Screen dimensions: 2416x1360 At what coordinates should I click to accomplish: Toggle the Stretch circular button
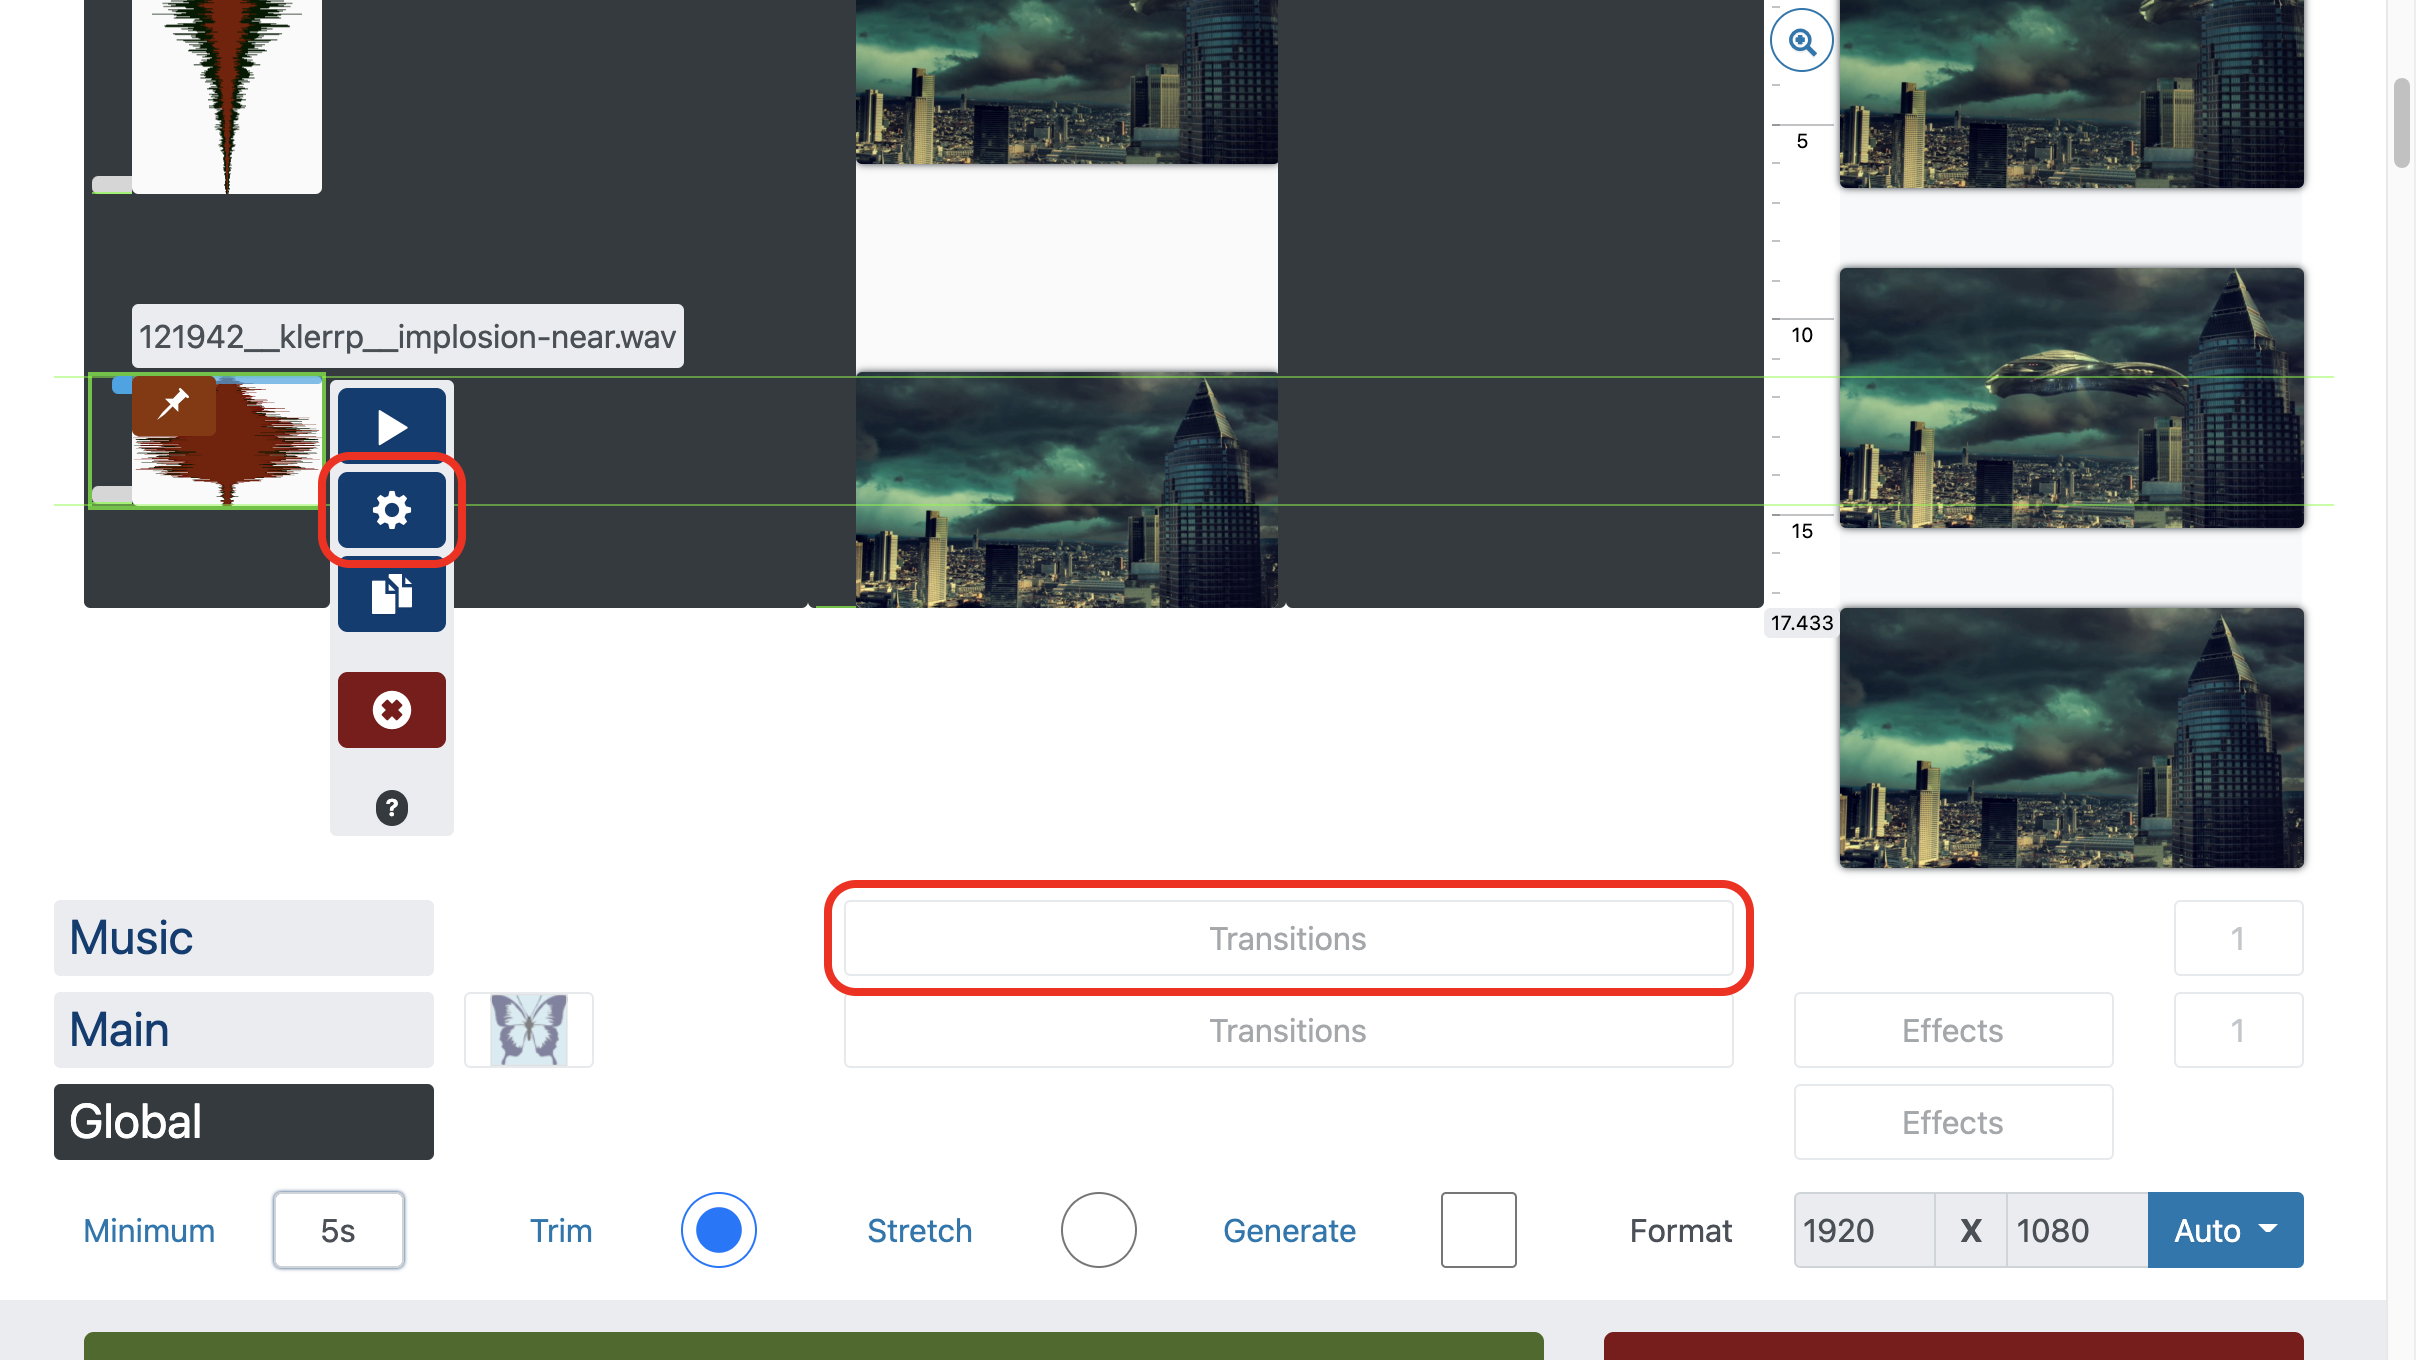coord(1095,1229)
